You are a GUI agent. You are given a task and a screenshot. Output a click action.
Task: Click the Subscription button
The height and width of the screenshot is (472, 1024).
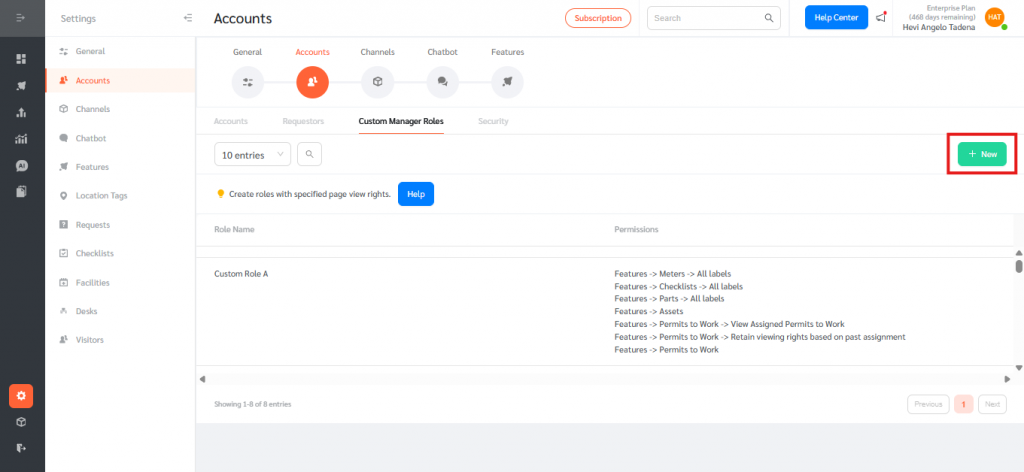pyautogui.click(x=598, y=18)
